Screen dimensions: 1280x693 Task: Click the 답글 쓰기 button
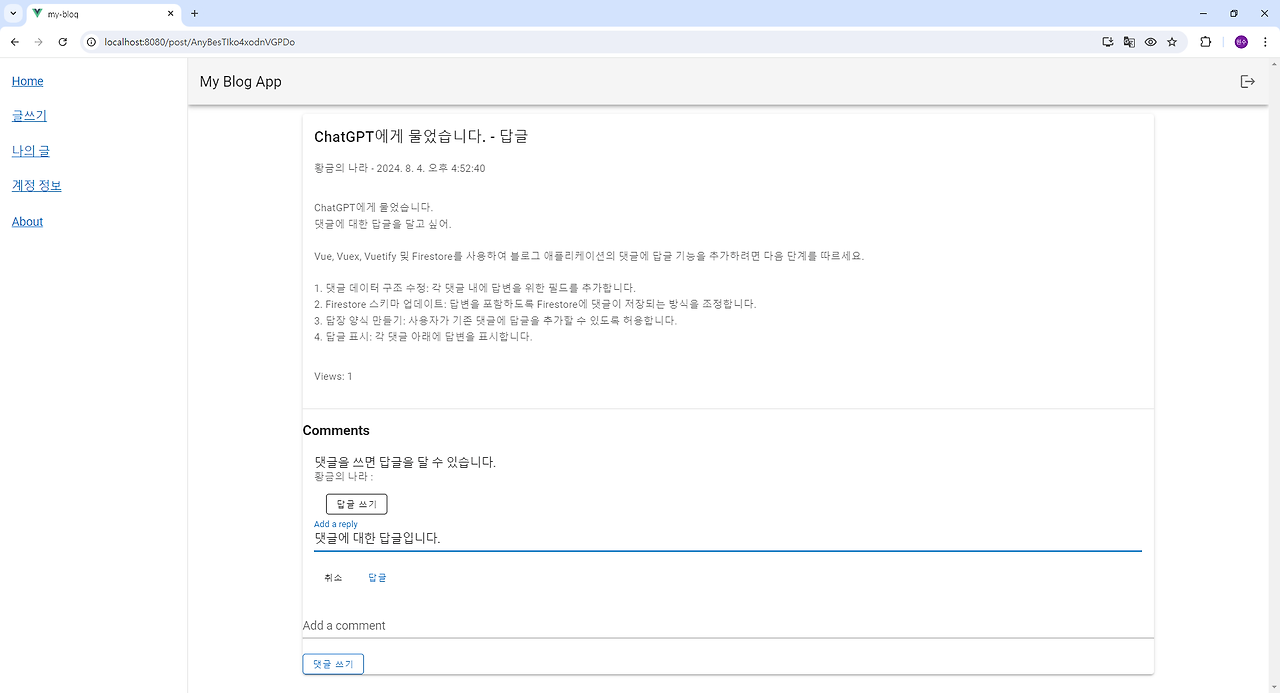(356, 504)
